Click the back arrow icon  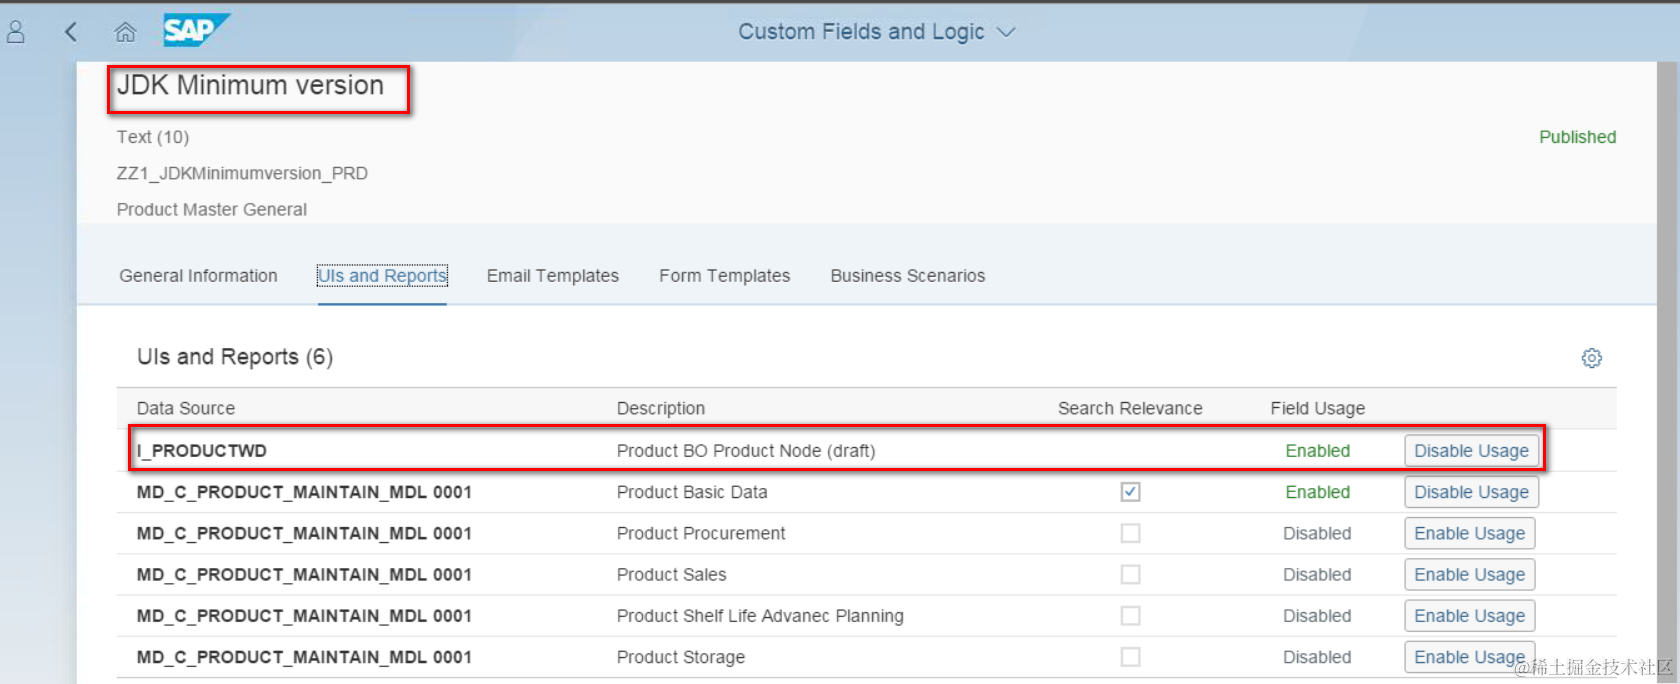70,32
